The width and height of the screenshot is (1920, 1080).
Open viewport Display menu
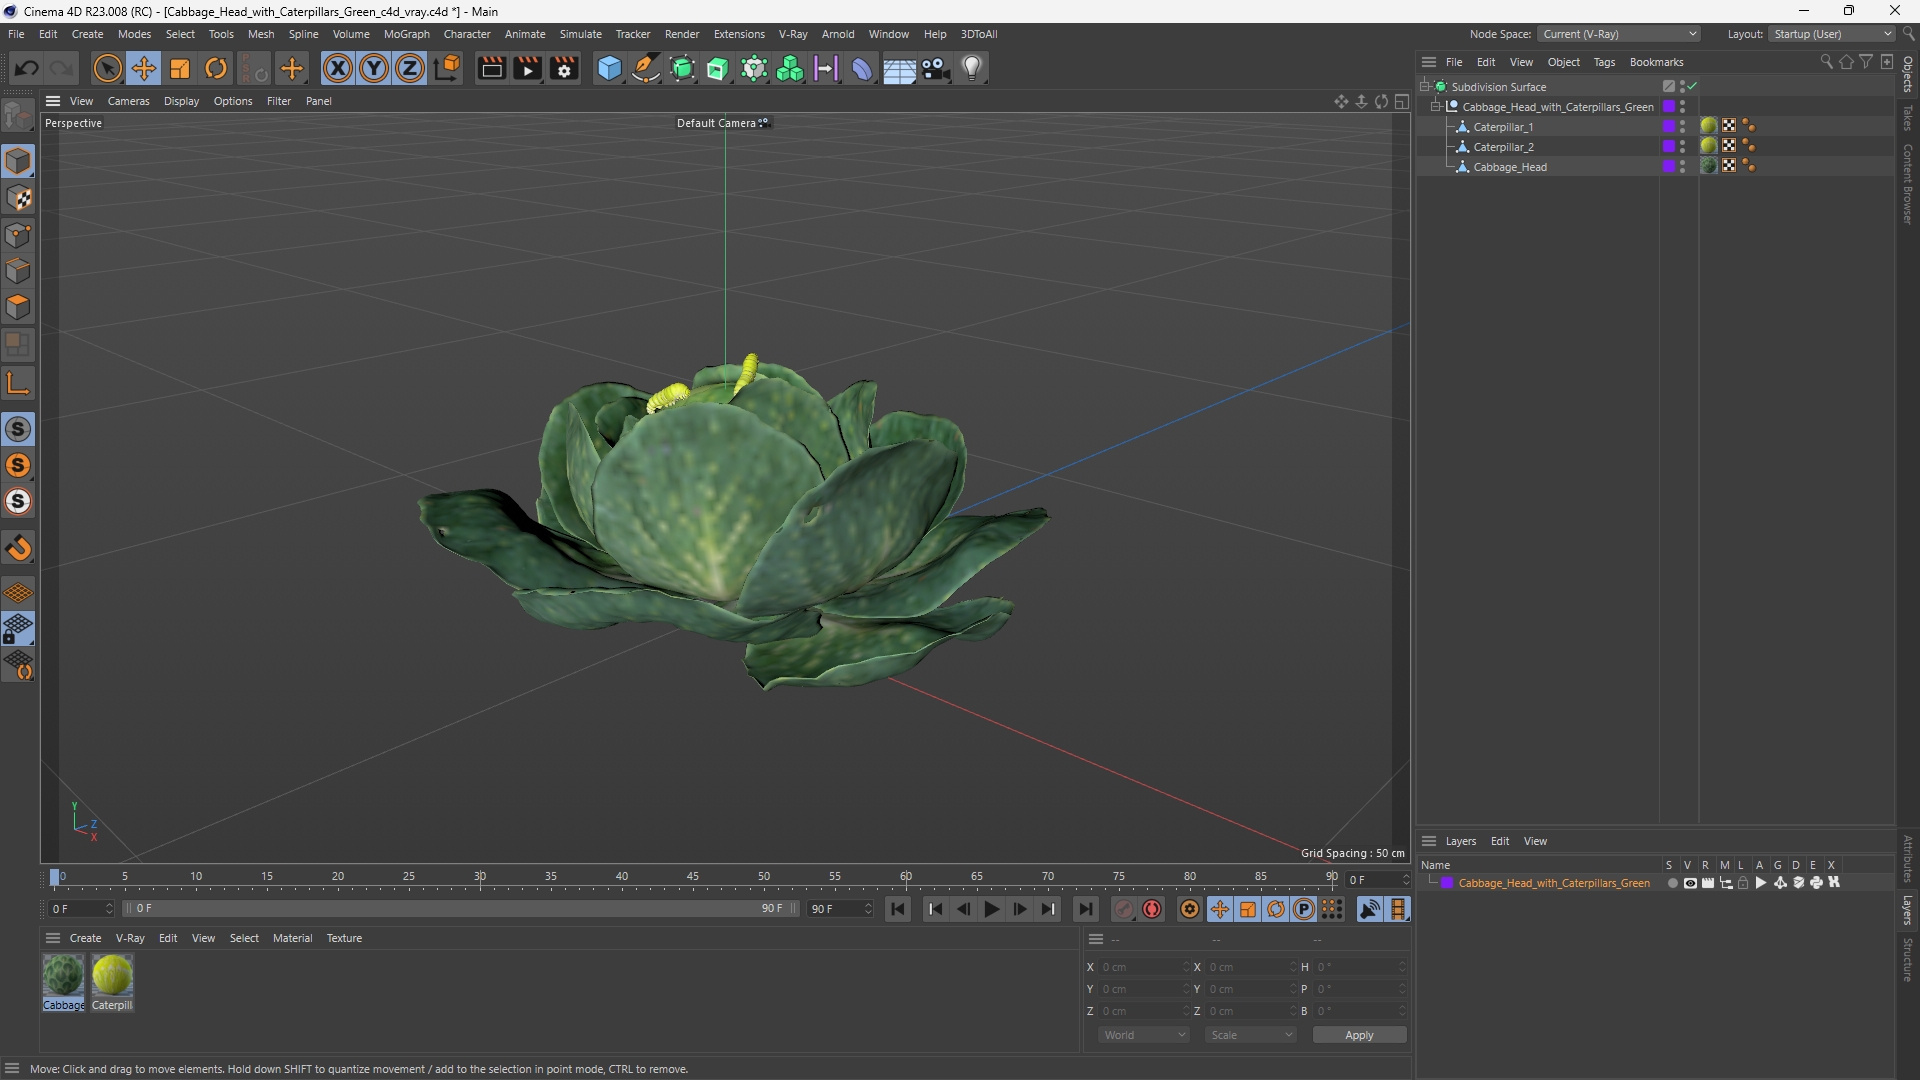pyautogui.click(x=181, y=101)
